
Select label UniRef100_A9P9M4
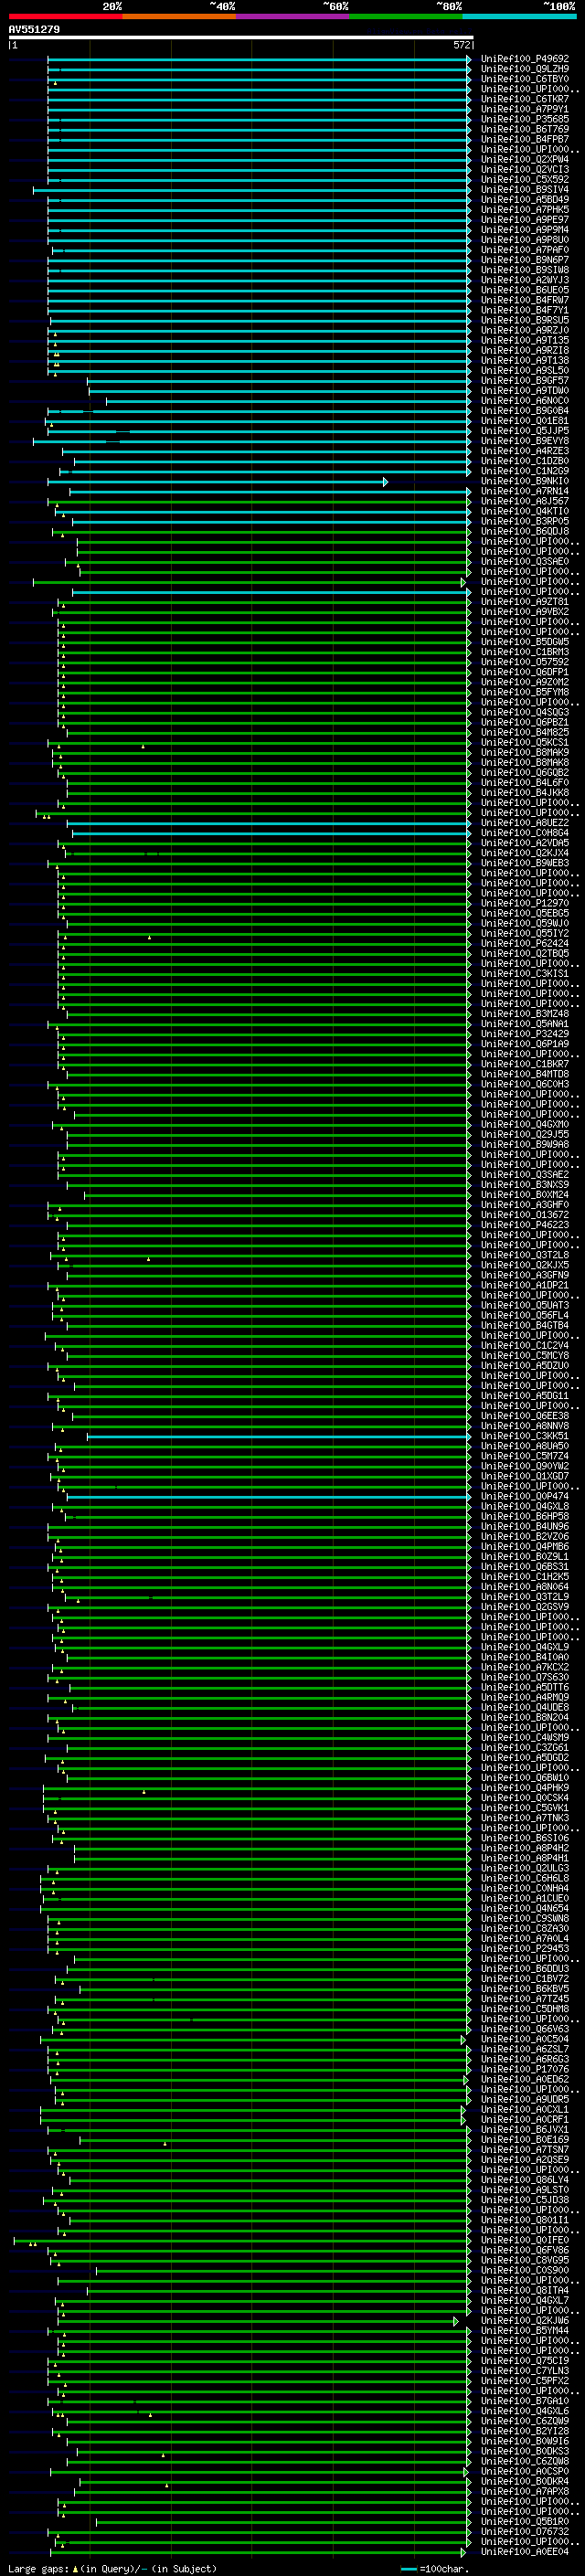pos(525,230)
